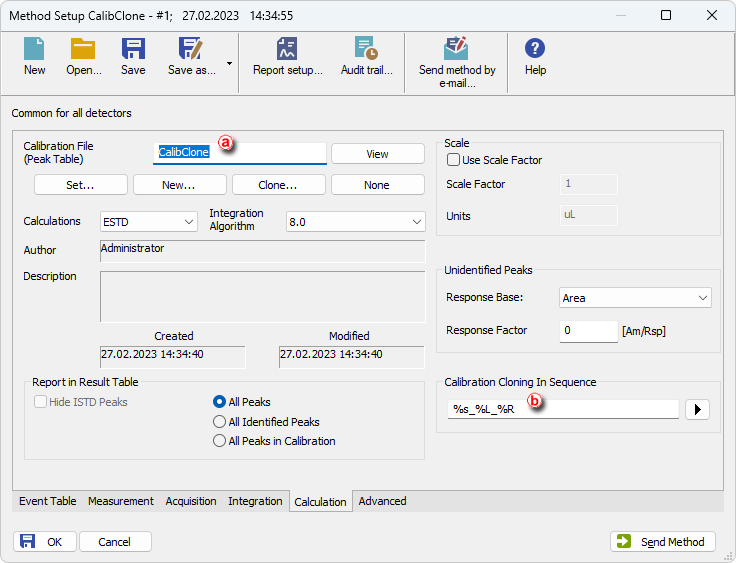
Task: Click the Author Administrator field
Action: point(262,251)
